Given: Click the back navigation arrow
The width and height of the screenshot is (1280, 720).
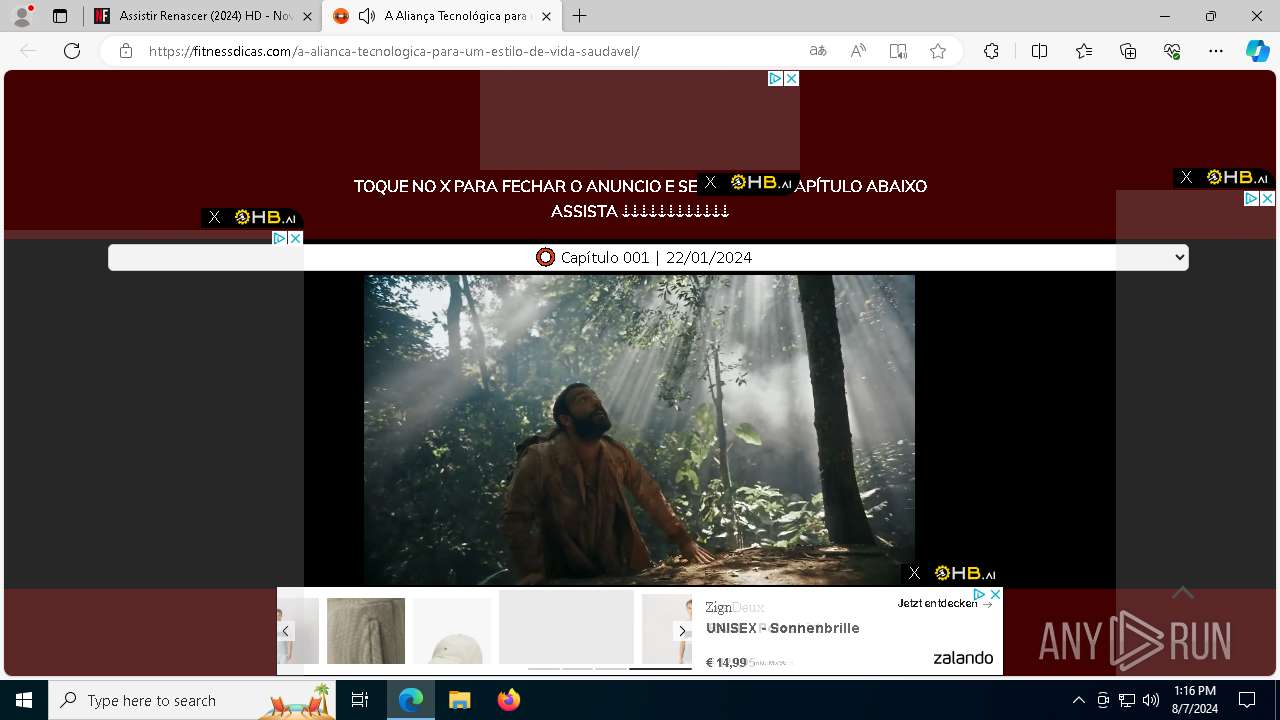Looking at the screenshot, I should pyautogui.click(x=28, y=51).
